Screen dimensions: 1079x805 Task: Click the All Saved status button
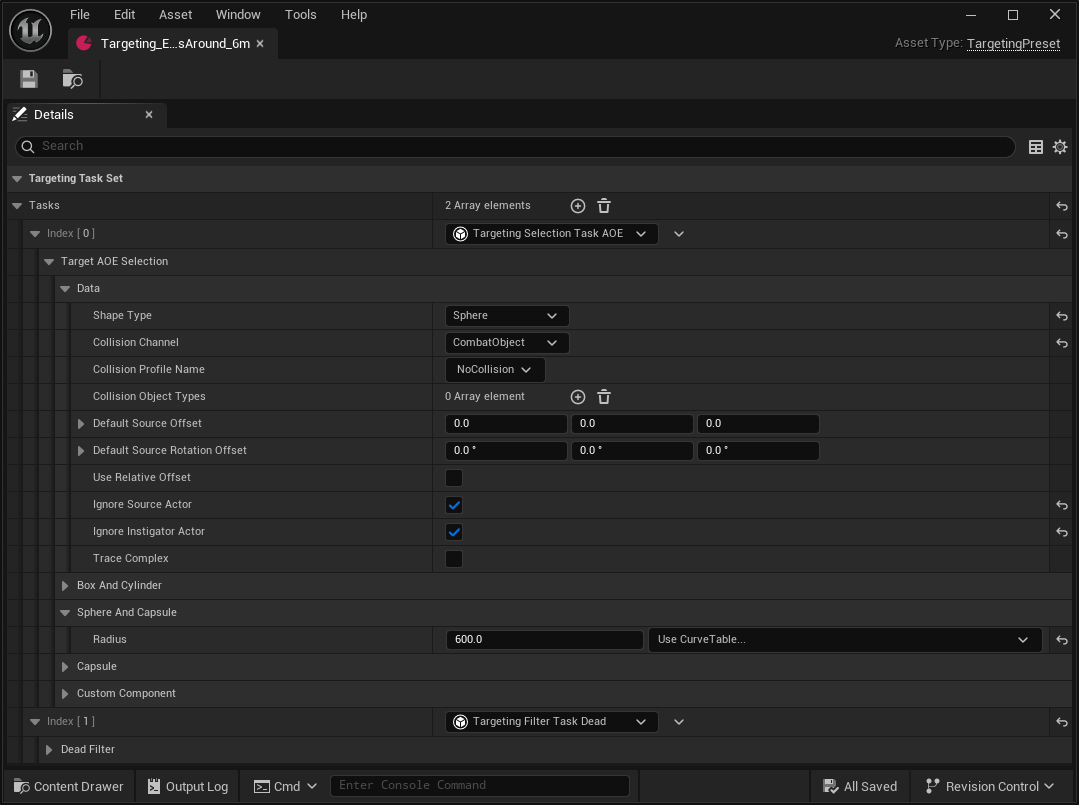pos(860,786)
